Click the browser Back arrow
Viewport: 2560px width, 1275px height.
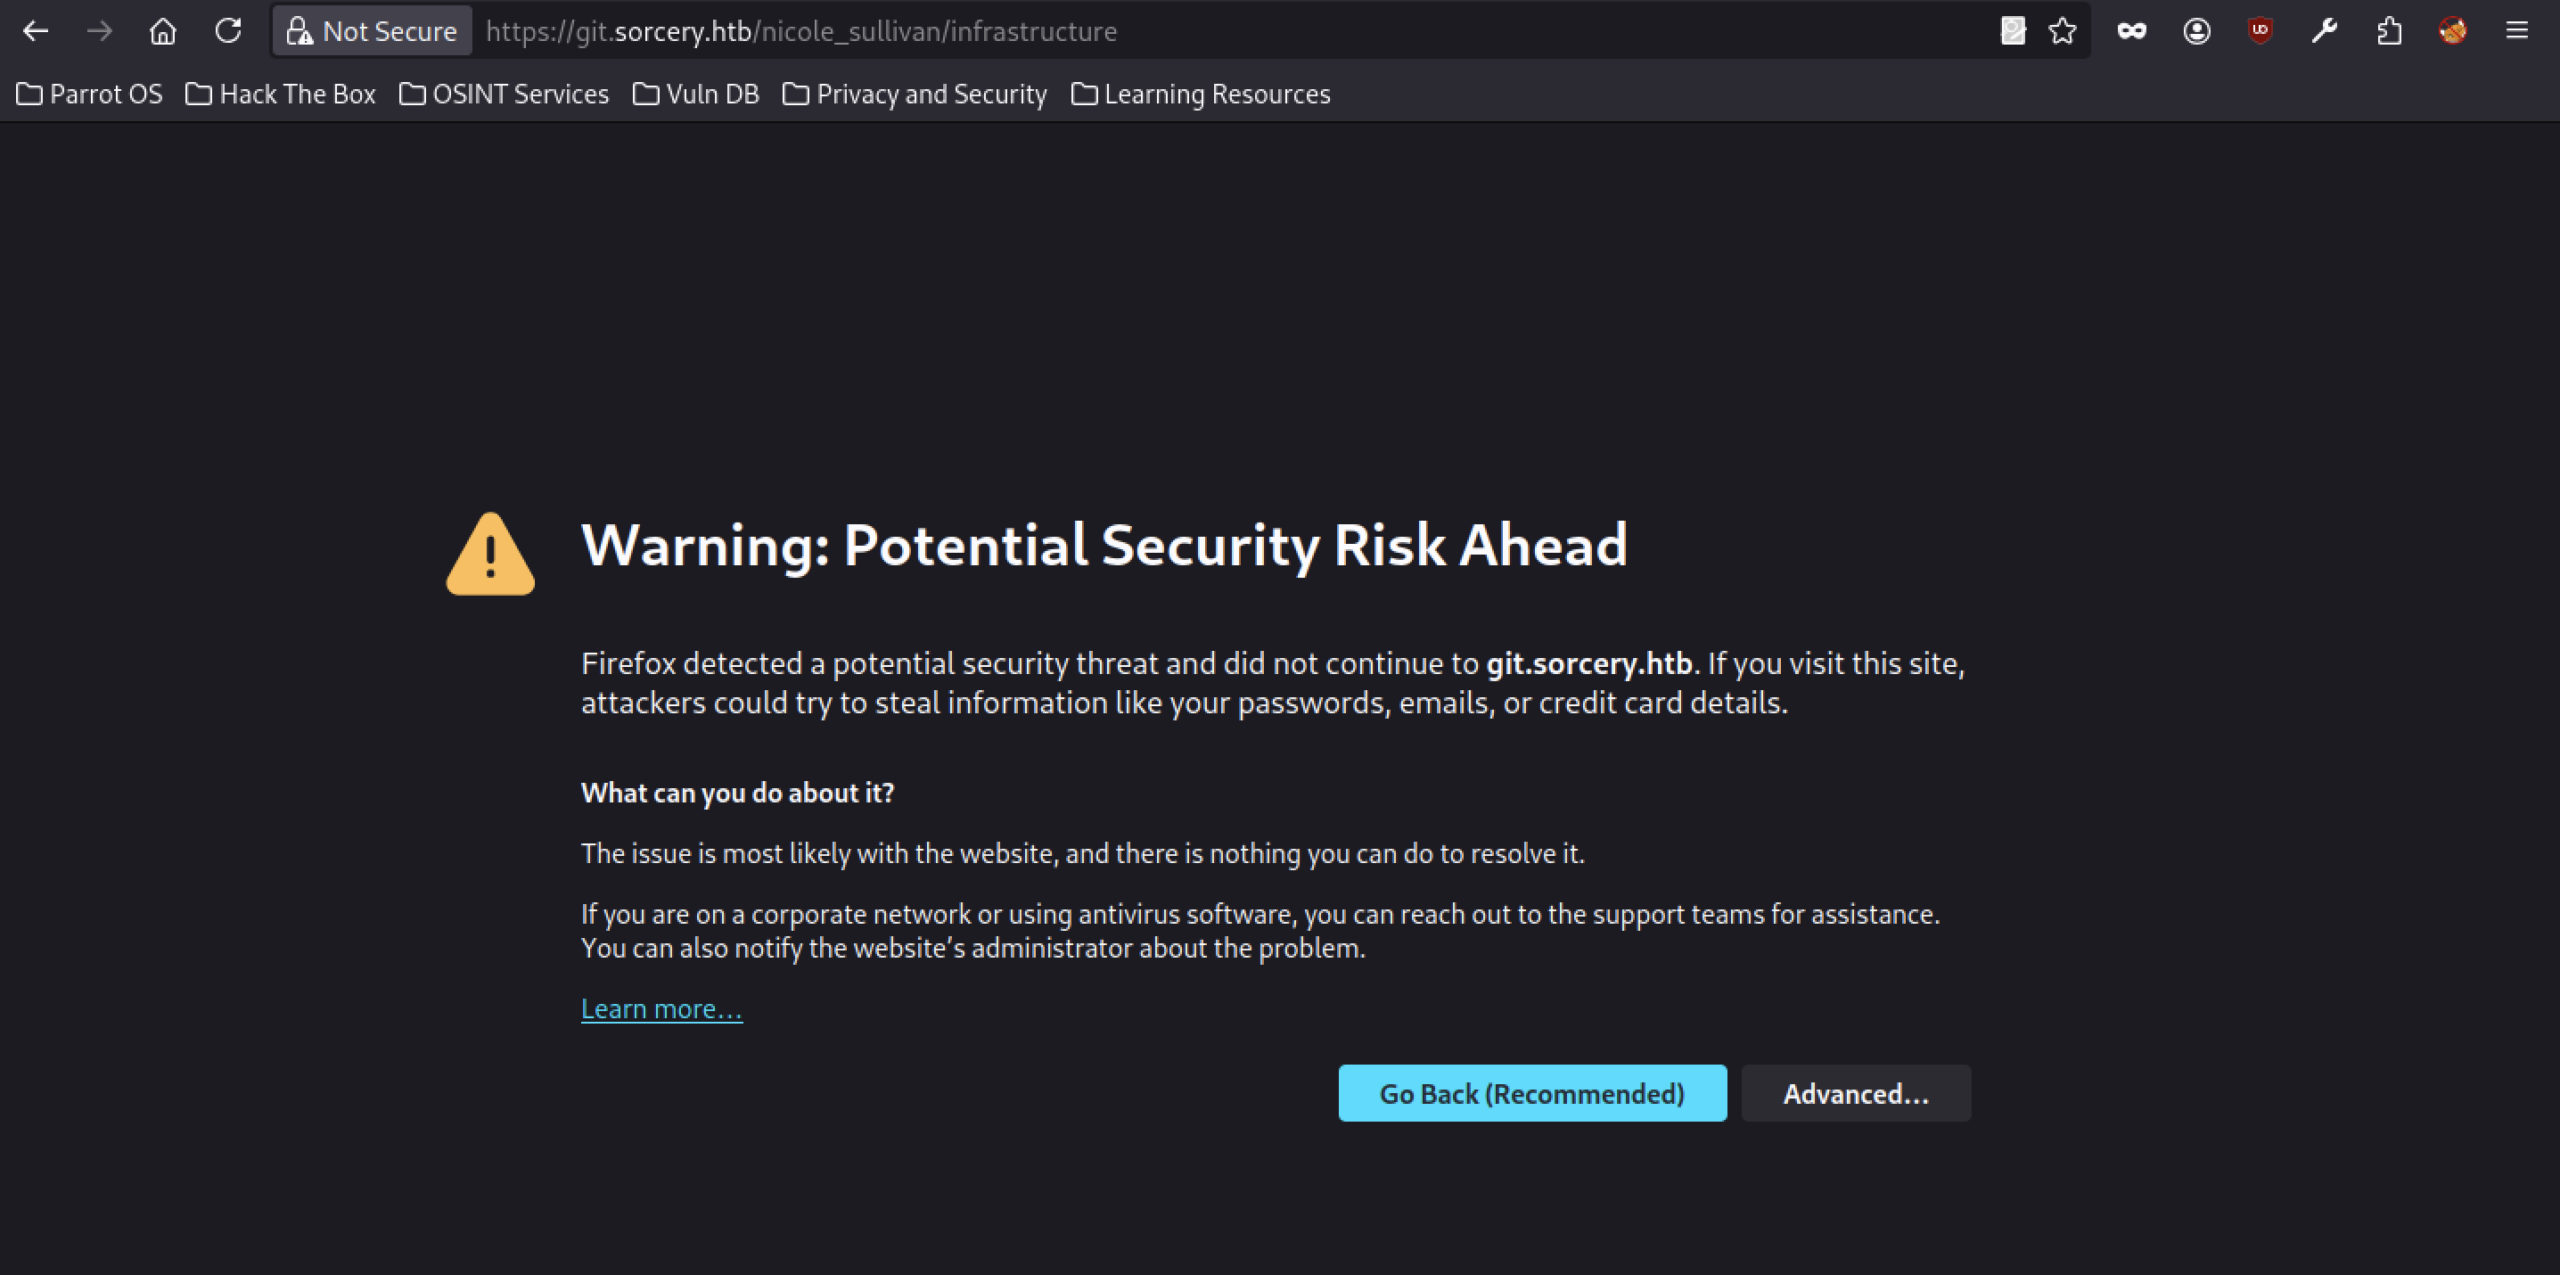click(36, 31)
